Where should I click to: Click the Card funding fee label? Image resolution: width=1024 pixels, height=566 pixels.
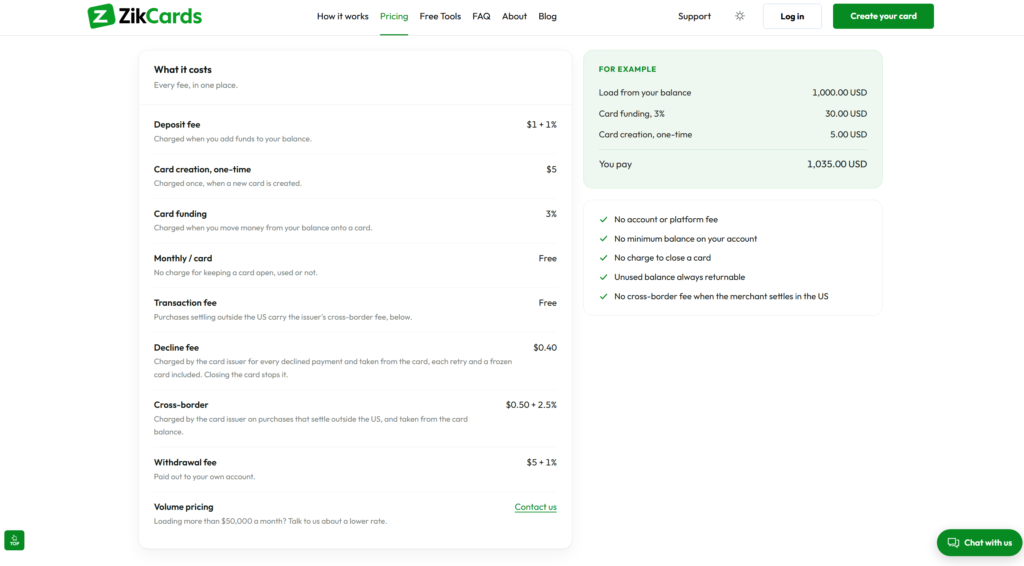180,213
